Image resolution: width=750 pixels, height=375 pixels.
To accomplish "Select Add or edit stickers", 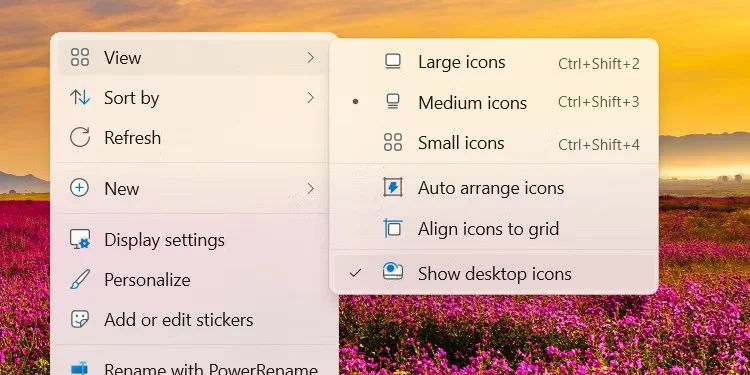I will pyautogui.click(x=195, y=320).
